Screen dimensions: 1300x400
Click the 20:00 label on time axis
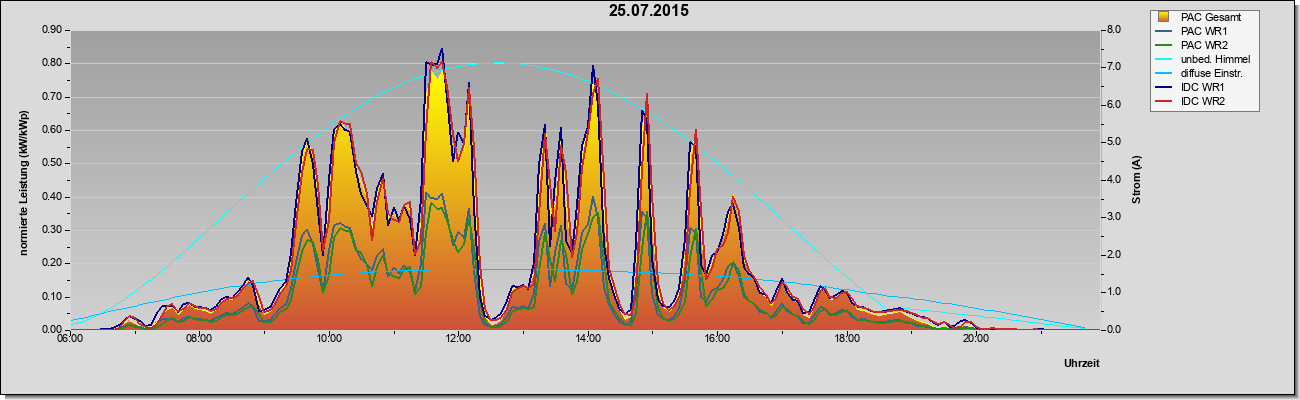(977, 339)
